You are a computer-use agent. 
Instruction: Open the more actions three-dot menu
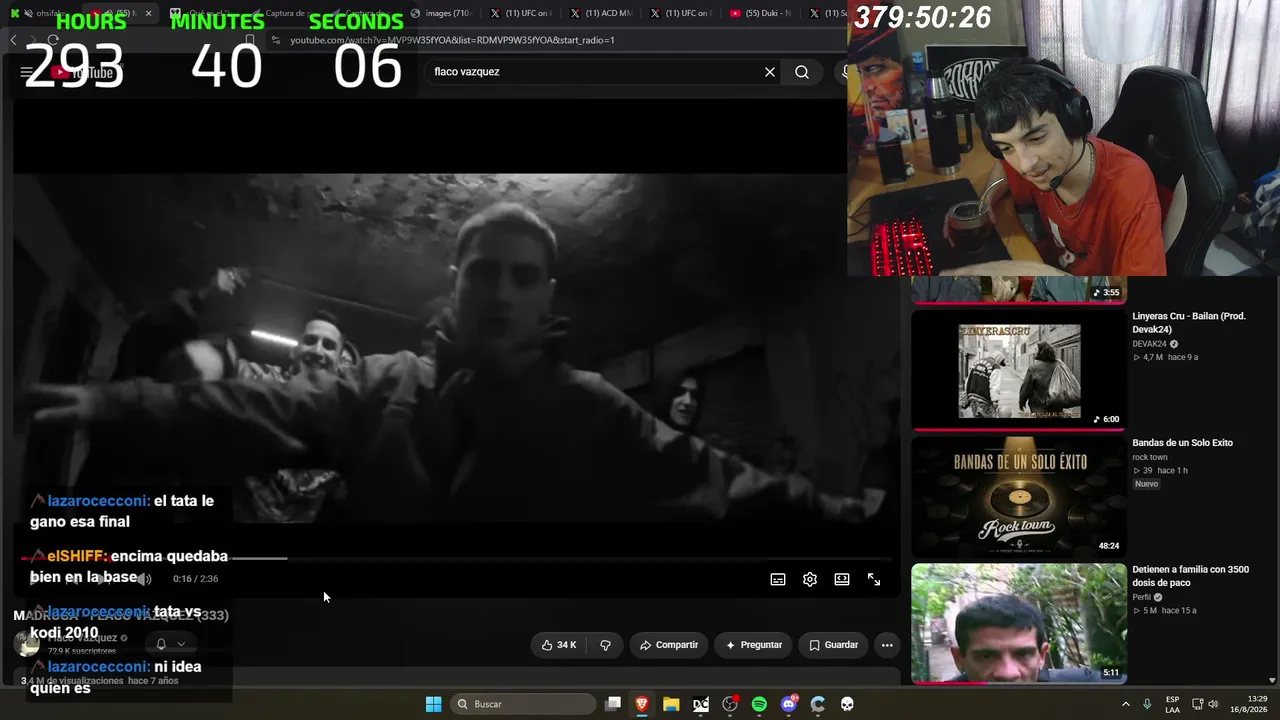(887, 645)
